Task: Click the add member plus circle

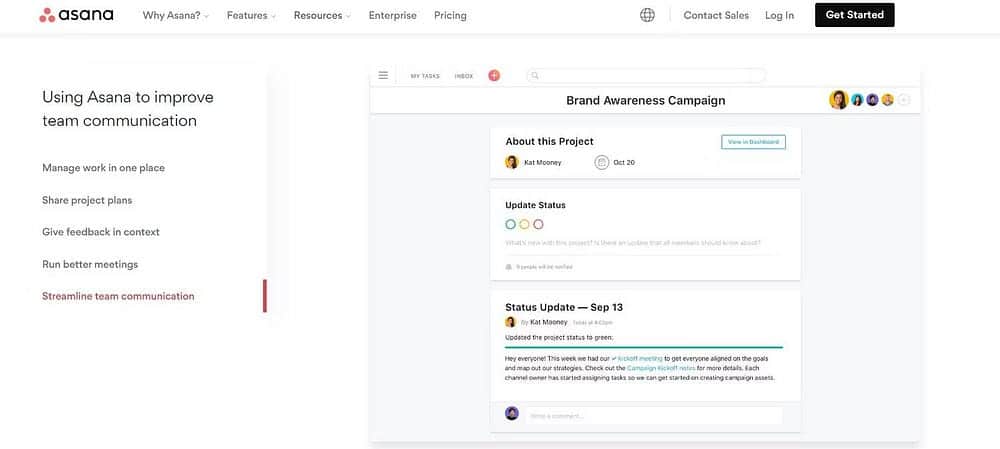Action: [x=904, y=100]
